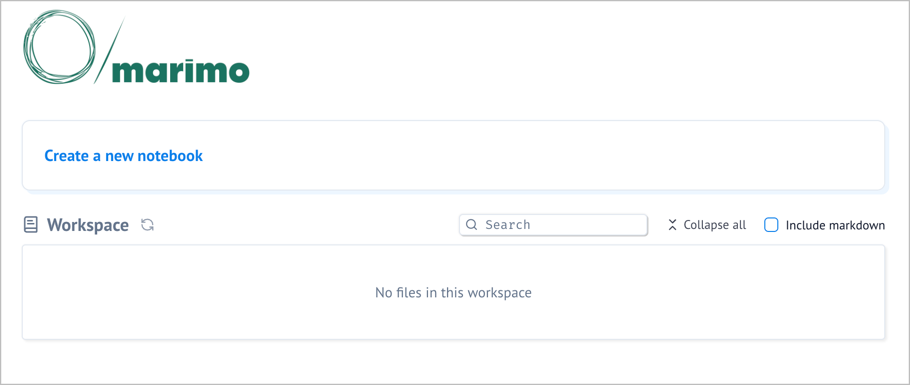The width and height of the screenshot is (910, 385).
Task: Focus the Search input field
Action: tap(553, 225)
